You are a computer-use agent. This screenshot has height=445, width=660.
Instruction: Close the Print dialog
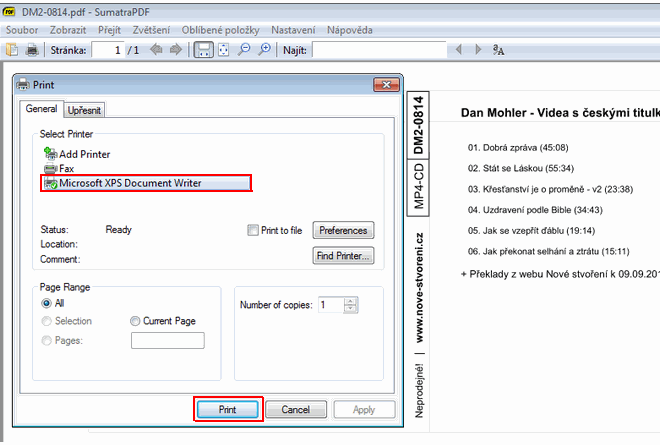[386, 85]
